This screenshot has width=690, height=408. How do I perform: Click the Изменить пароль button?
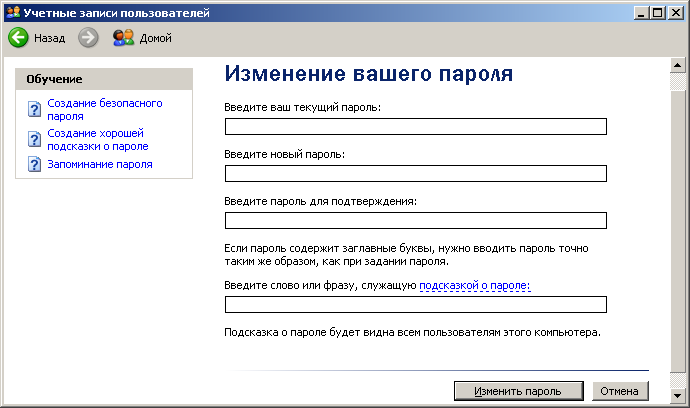tap(519, 391)
